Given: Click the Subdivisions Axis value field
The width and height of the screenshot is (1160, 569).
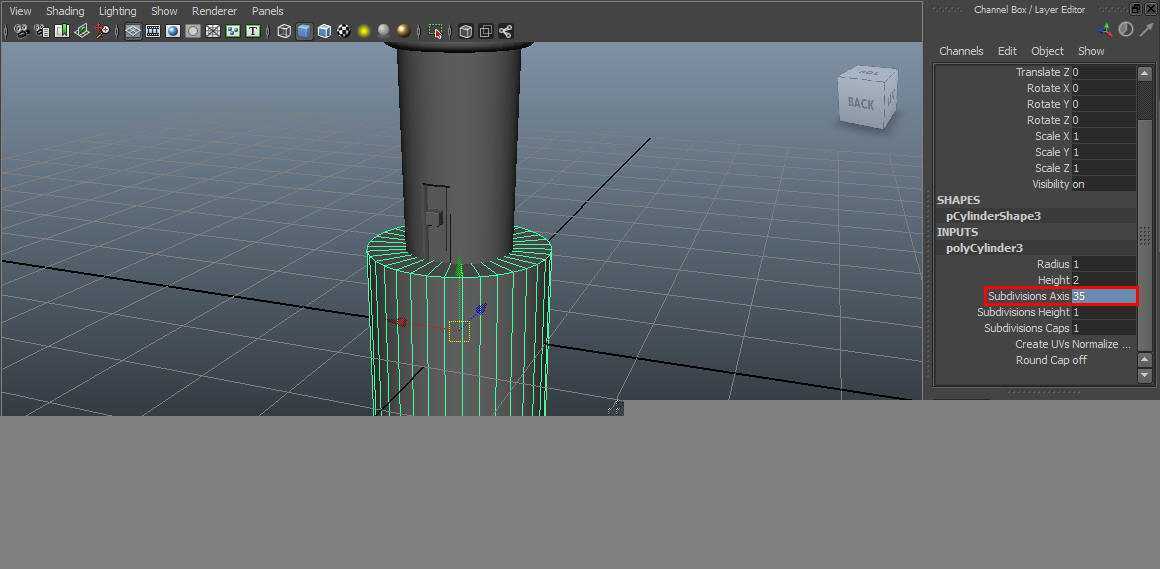Looking at the screenshot, I should 1103,296.
